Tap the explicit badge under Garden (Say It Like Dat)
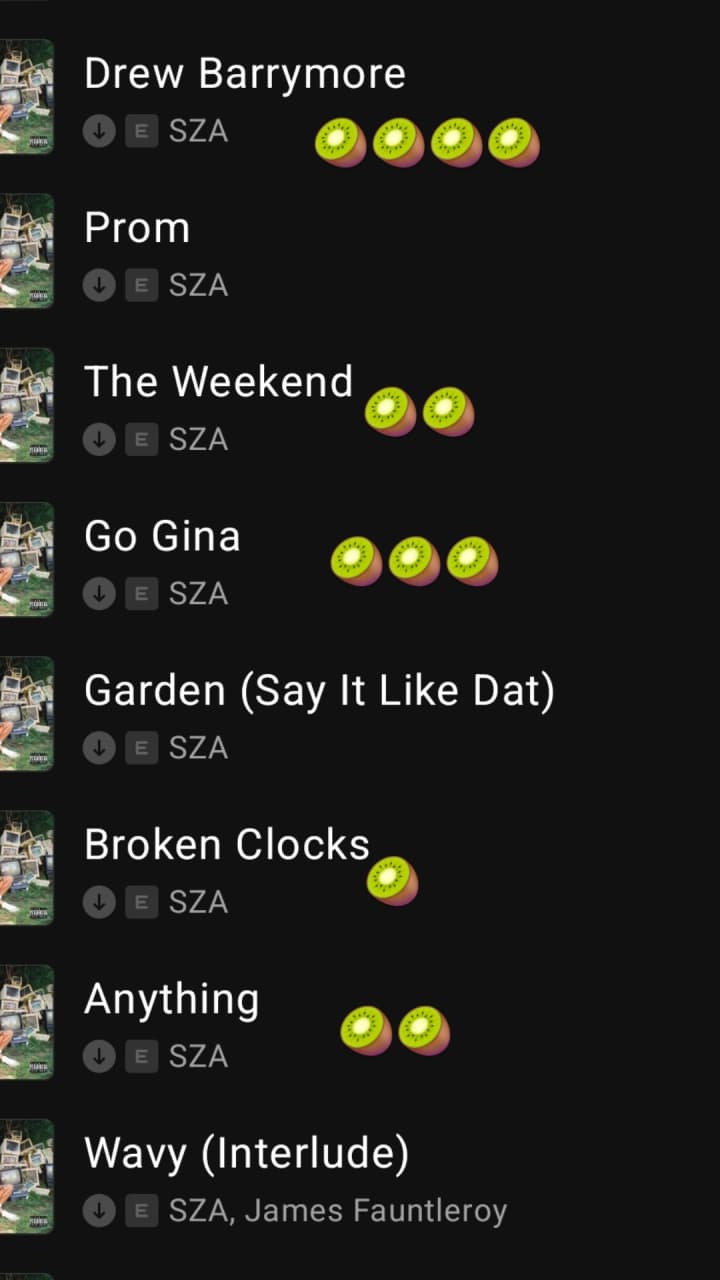 pyautogui.click(x=141, y=748)
